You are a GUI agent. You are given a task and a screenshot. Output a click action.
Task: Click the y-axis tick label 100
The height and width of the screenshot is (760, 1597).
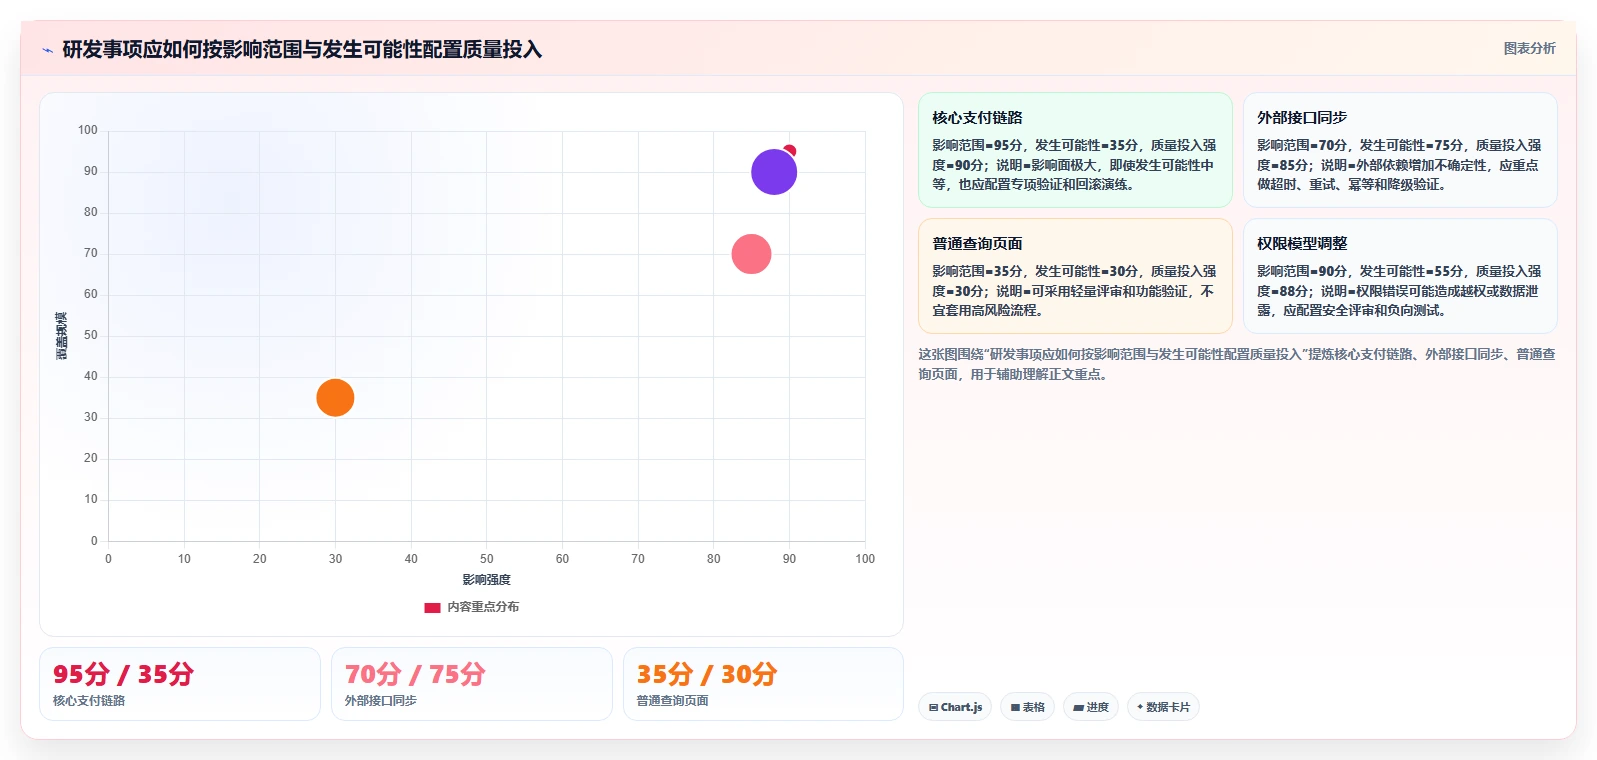coord(88,130)
